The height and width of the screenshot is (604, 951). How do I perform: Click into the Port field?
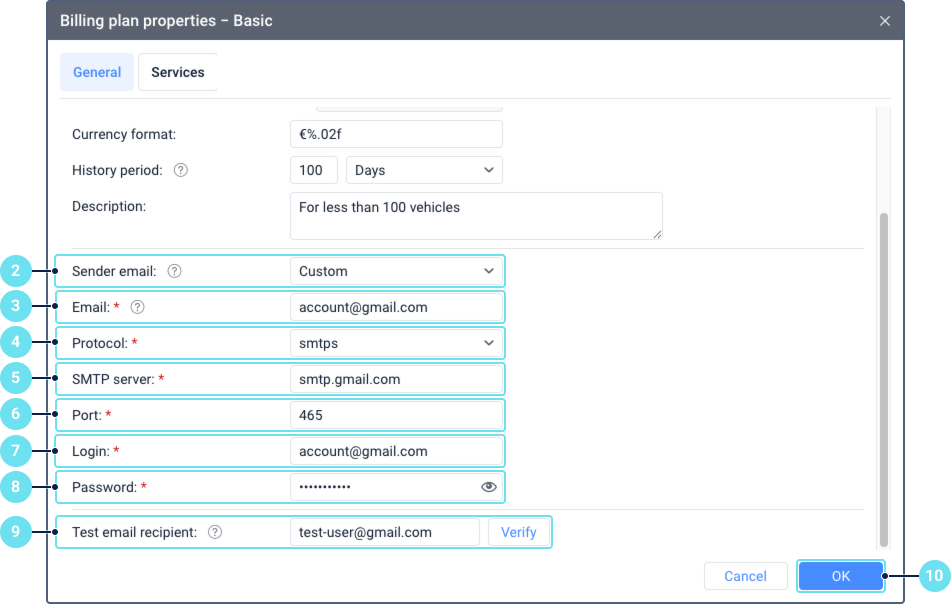click(396, 415)
